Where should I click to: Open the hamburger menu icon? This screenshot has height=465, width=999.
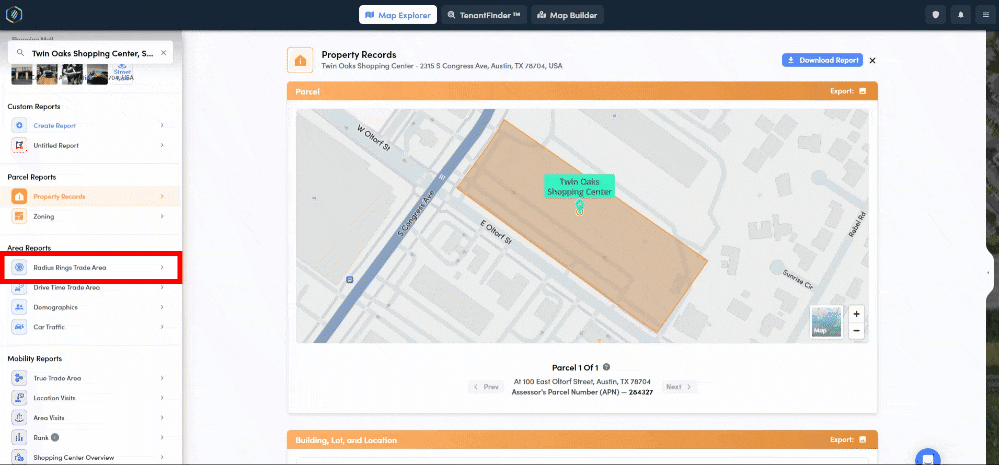[986, 15]
